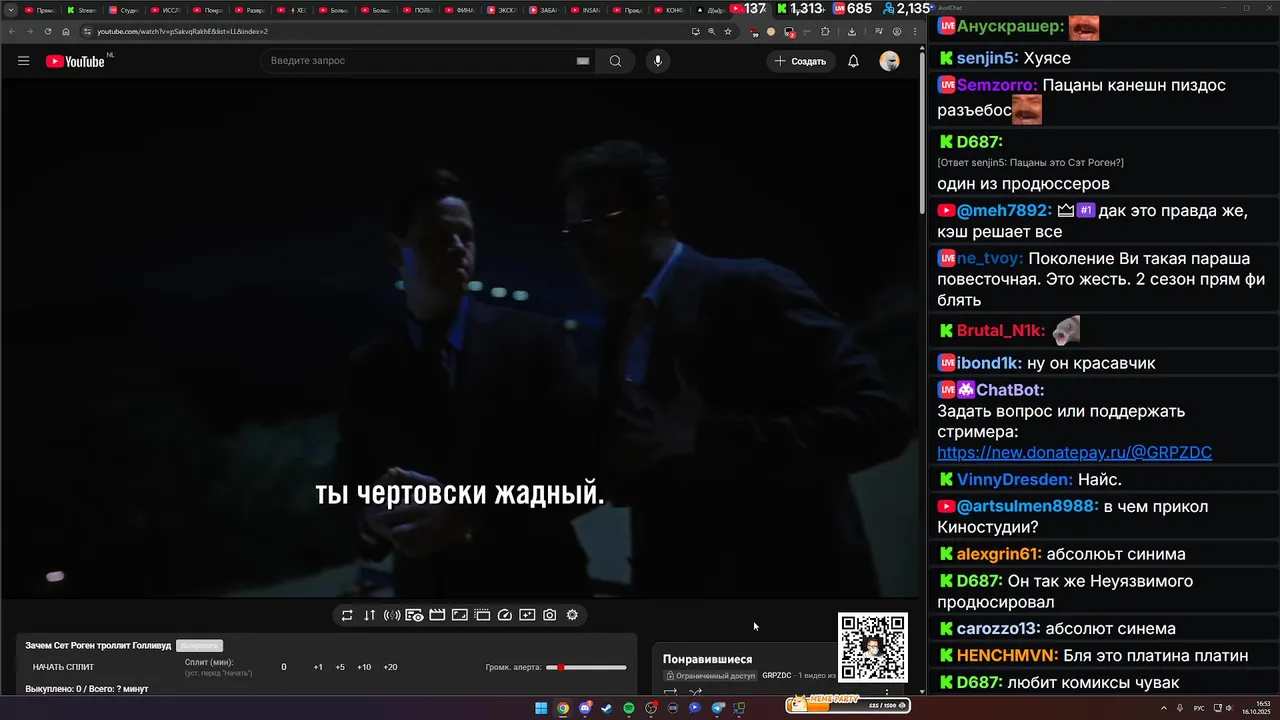The height and width of the screenshot is (720, 1280).
Task: Click the QR code image
Action: tap(873, 647)
